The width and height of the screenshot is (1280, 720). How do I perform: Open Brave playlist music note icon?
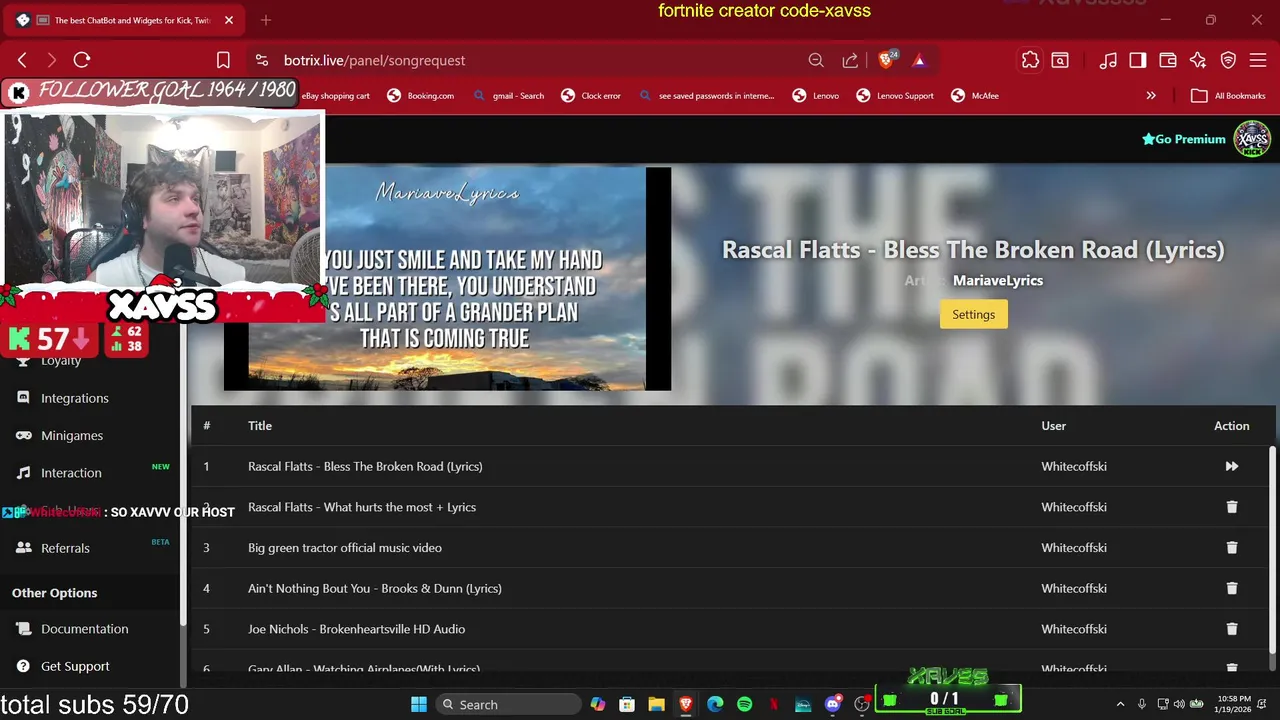[x=1108, y=60]
